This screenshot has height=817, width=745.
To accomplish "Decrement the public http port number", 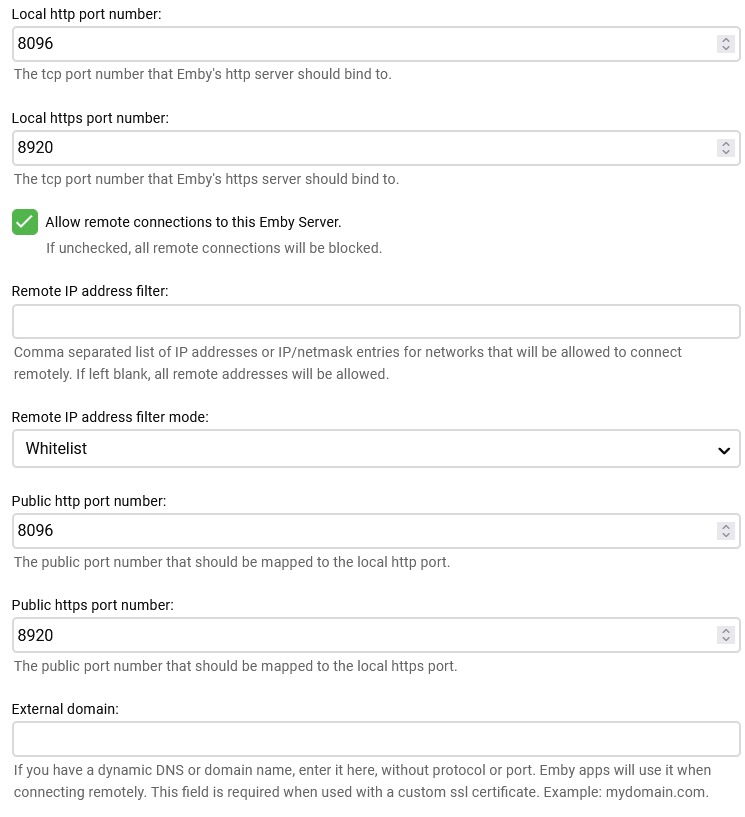I will 725,535.
